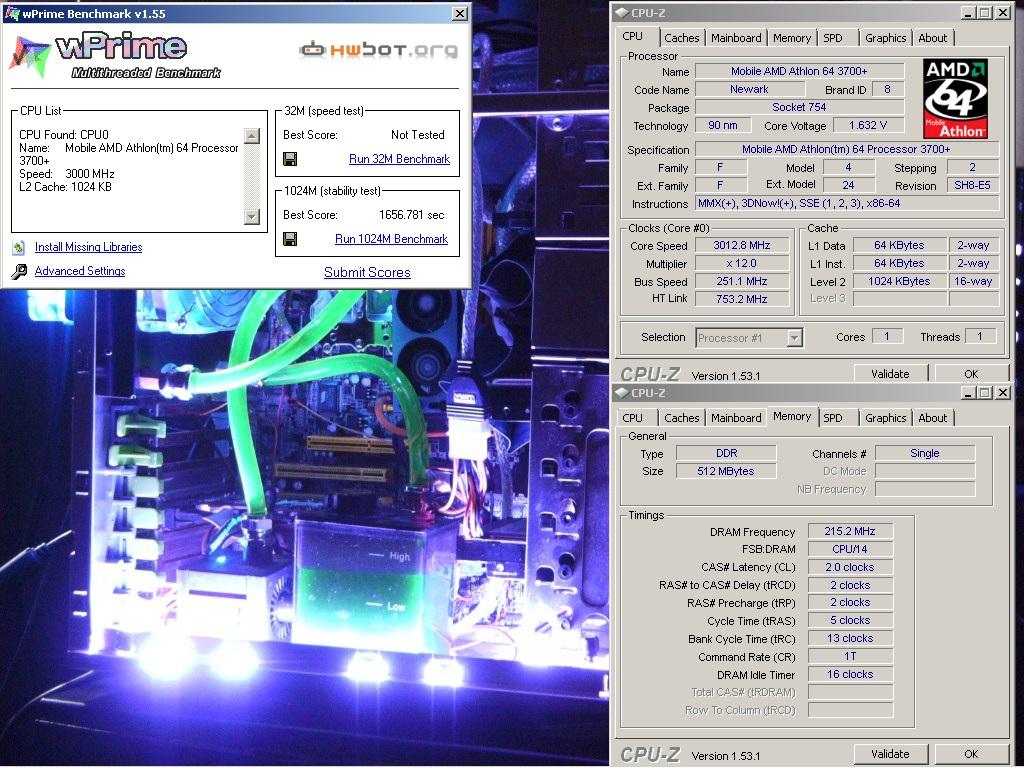1024x768 pixels.
Task: Click the Technology value 90 nm
Action: point(722,125)
